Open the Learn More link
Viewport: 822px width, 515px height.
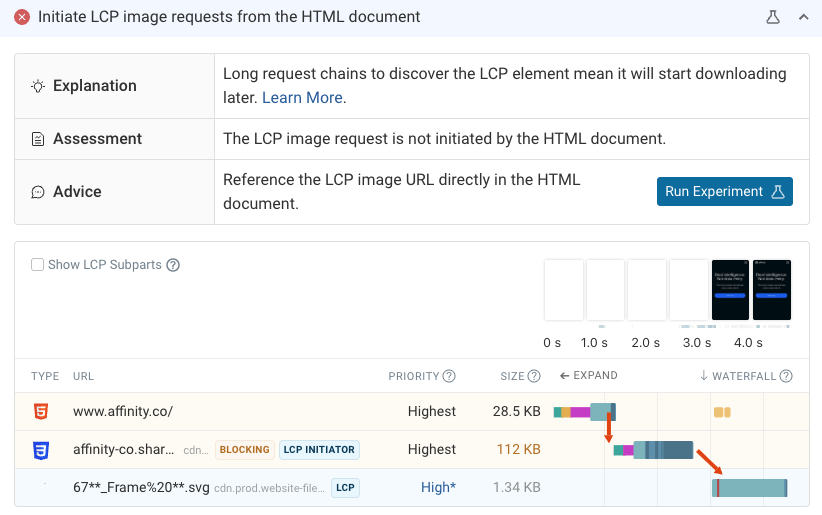[x=302, y=98]
